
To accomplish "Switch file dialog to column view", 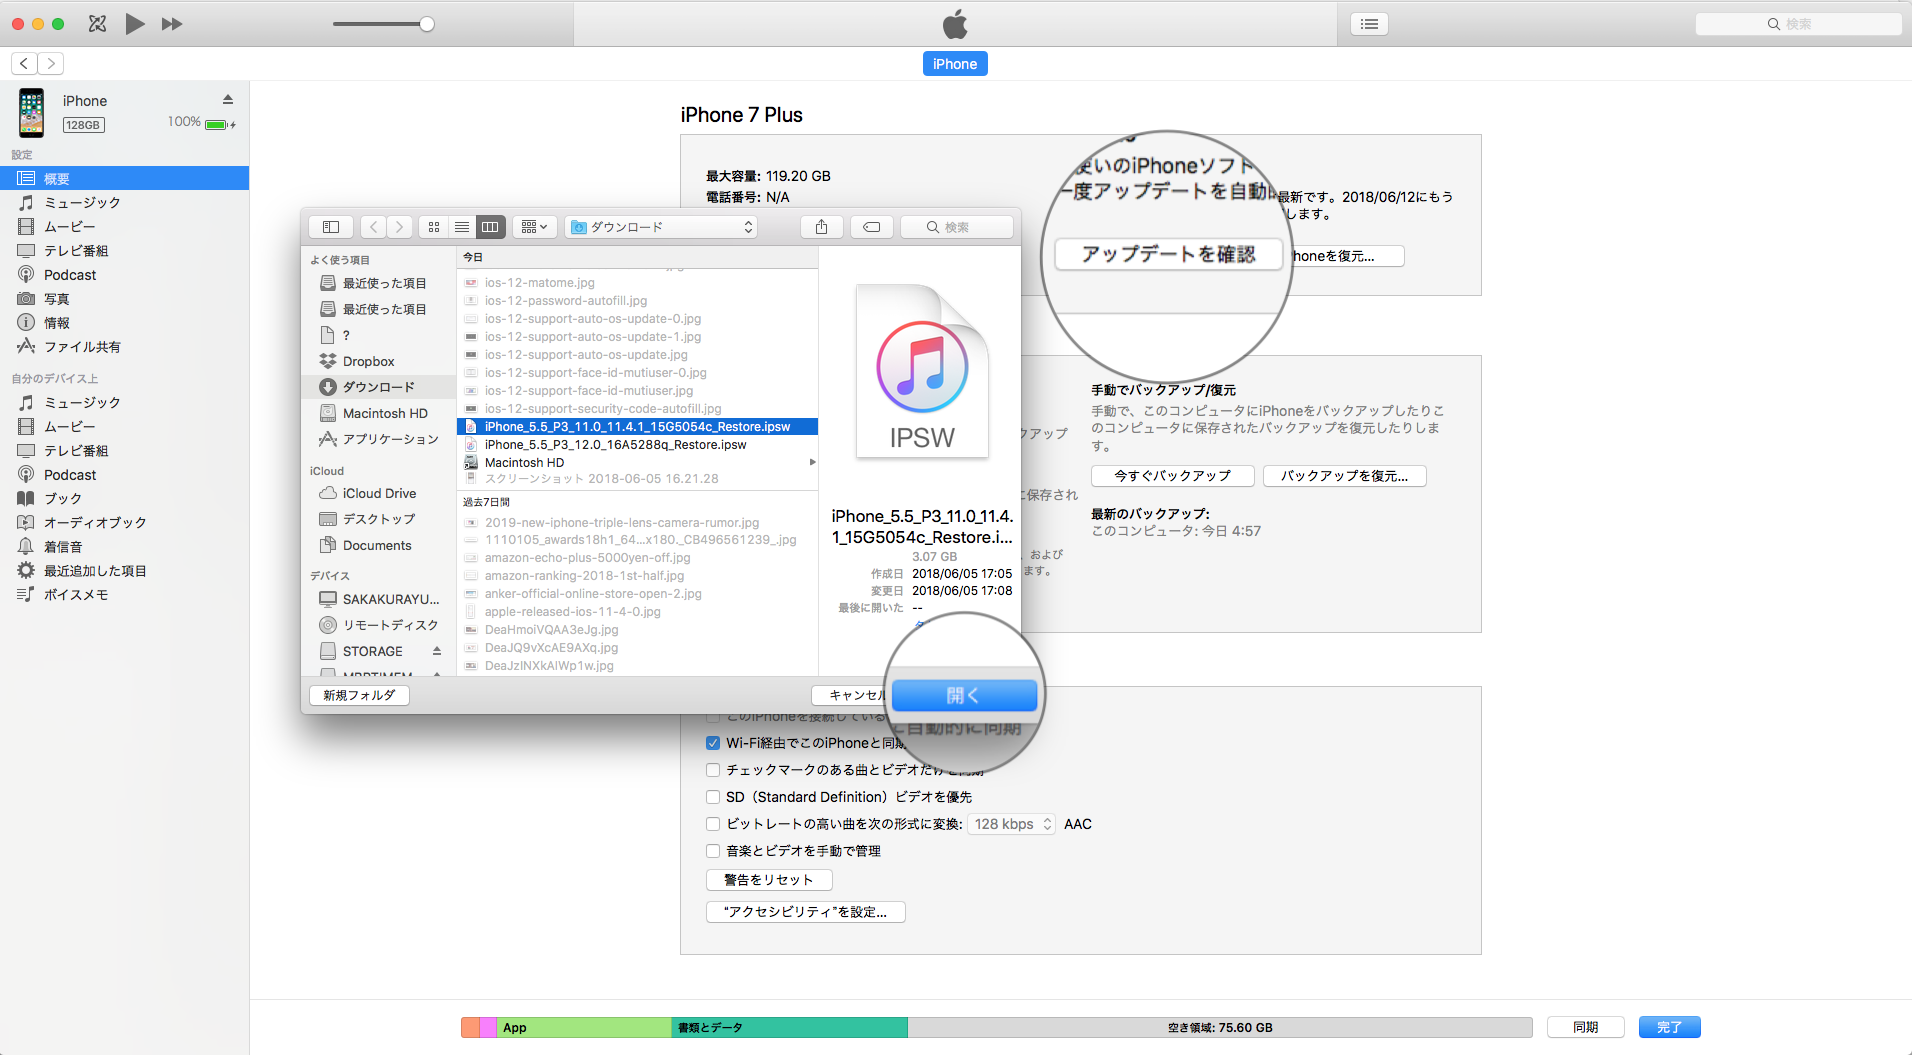I will click(490, 227).
